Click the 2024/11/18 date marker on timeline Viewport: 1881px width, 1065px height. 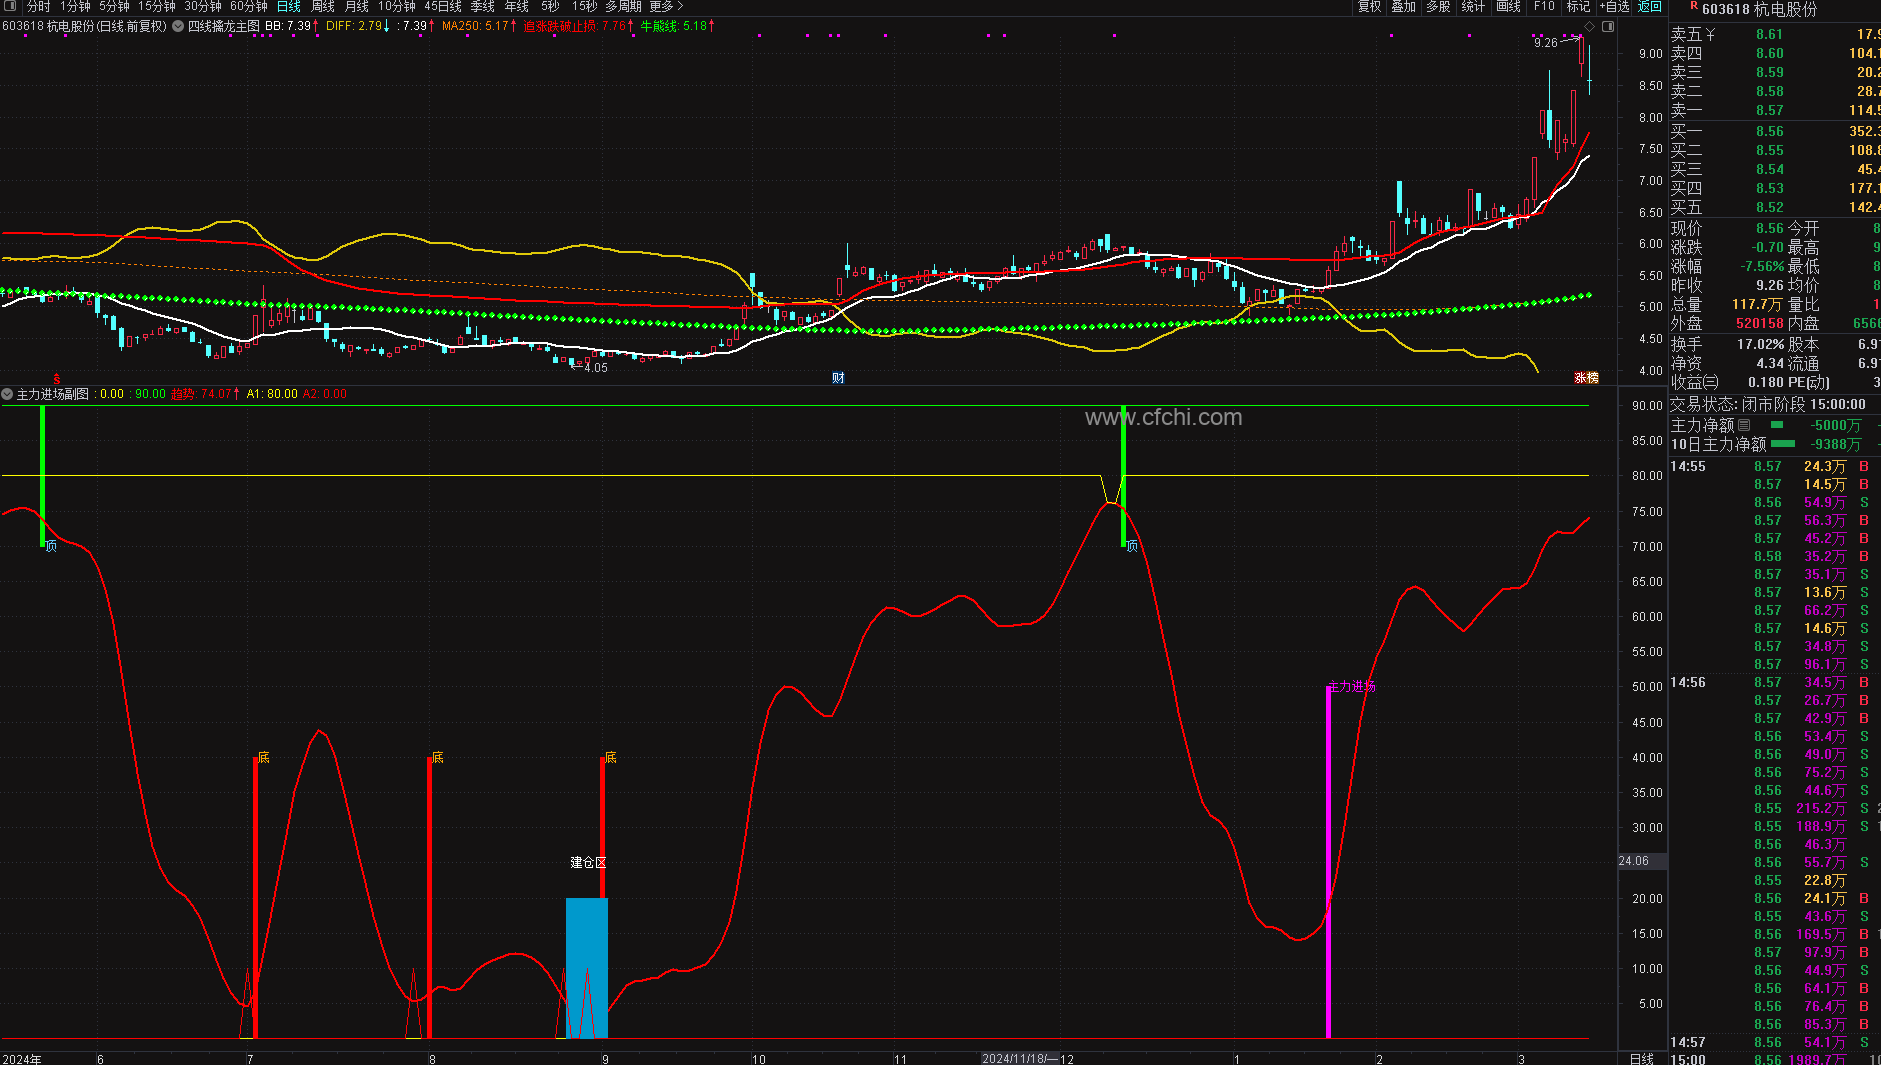tap(1020, 1059)
